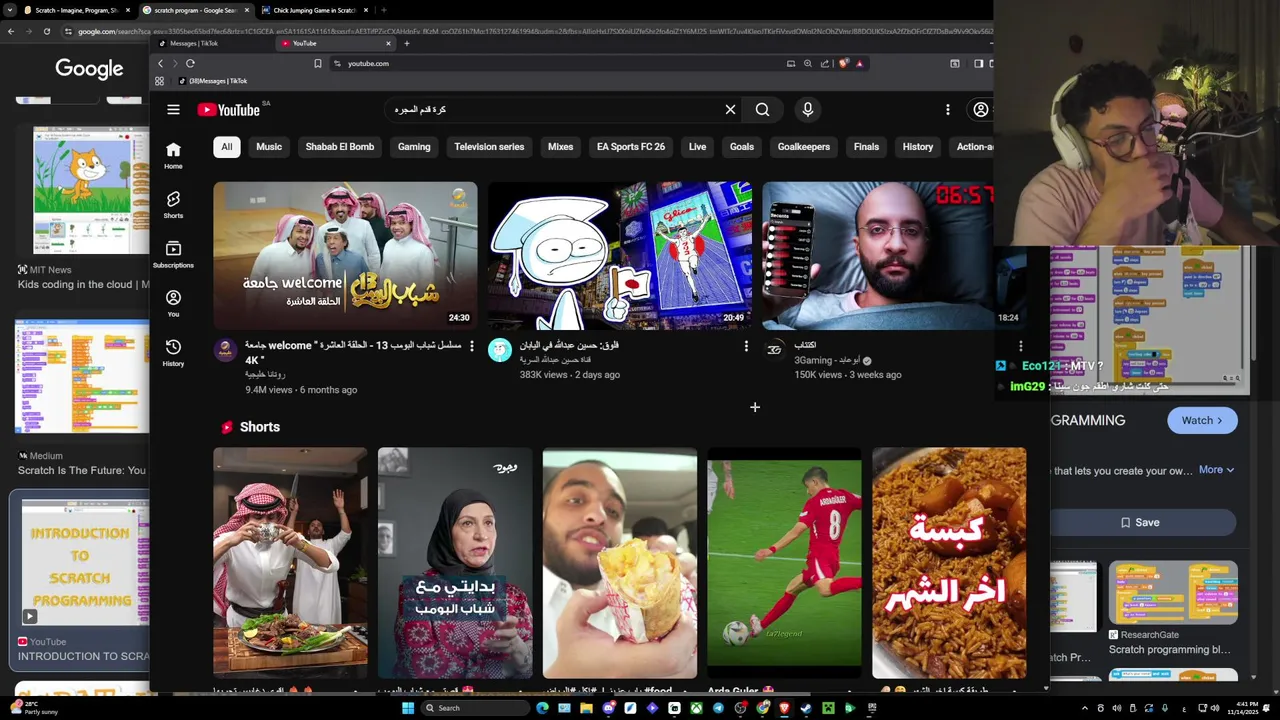Select the All filter chip
This screenshot has width=1280, height=720.
point(227,147)
